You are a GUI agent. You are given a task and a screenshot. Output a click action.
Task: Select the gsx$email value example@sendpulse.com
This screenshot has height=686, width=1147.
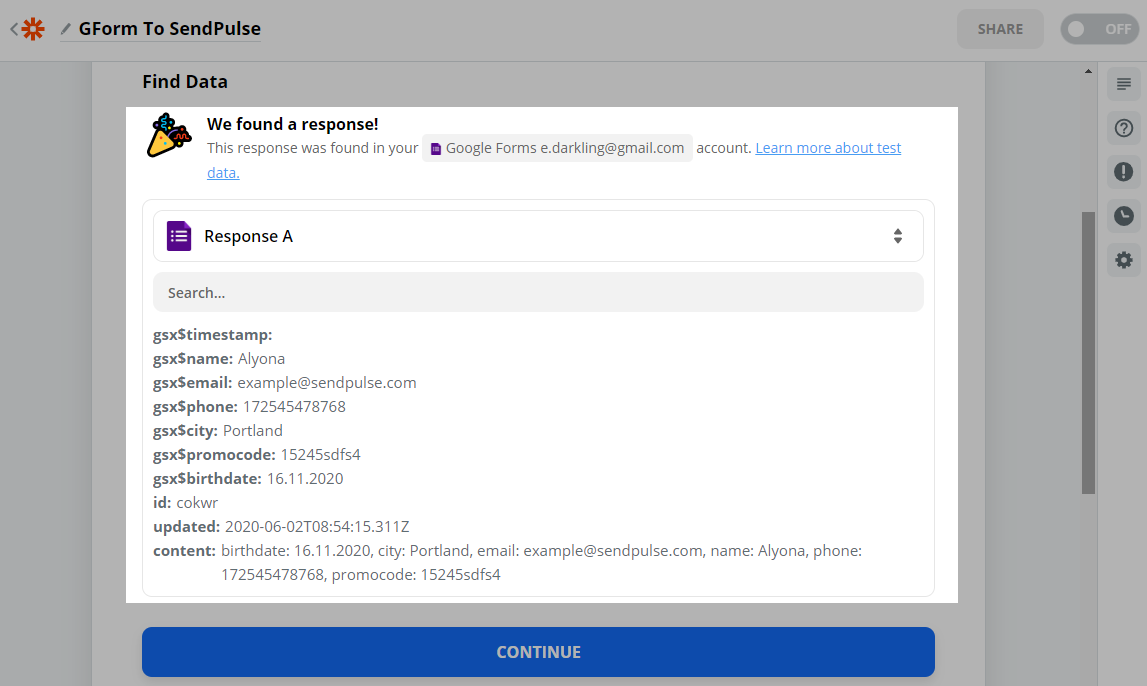point(327,383)
